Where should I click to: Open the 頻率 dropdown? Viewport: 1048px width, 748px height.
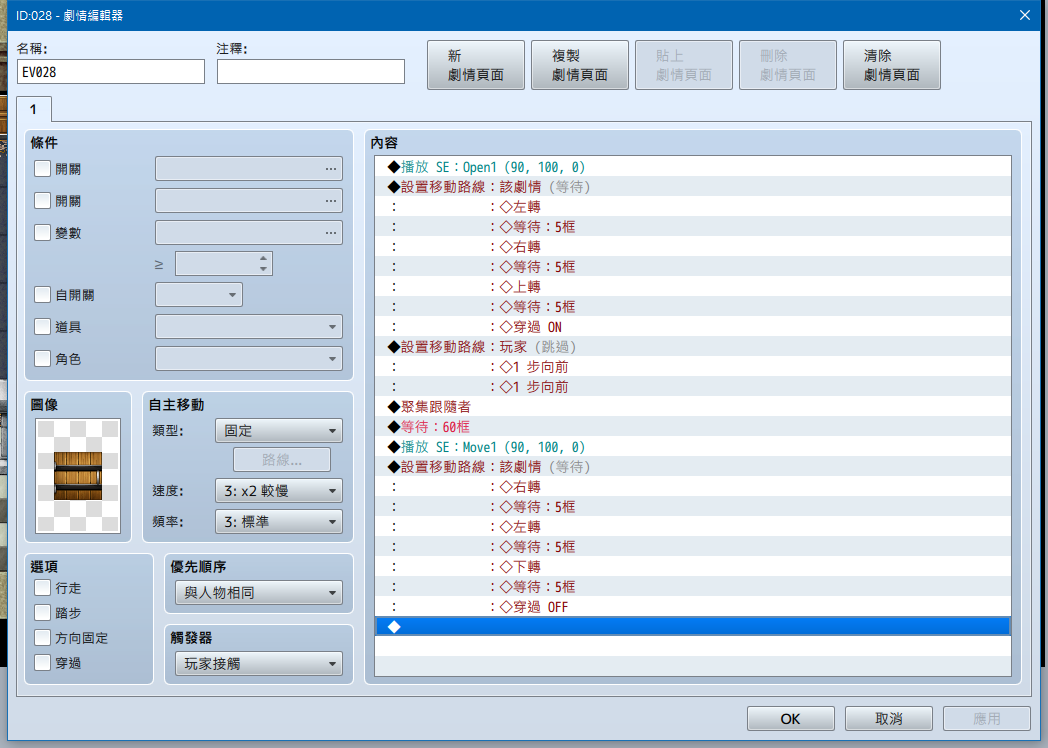click(279, 522)
